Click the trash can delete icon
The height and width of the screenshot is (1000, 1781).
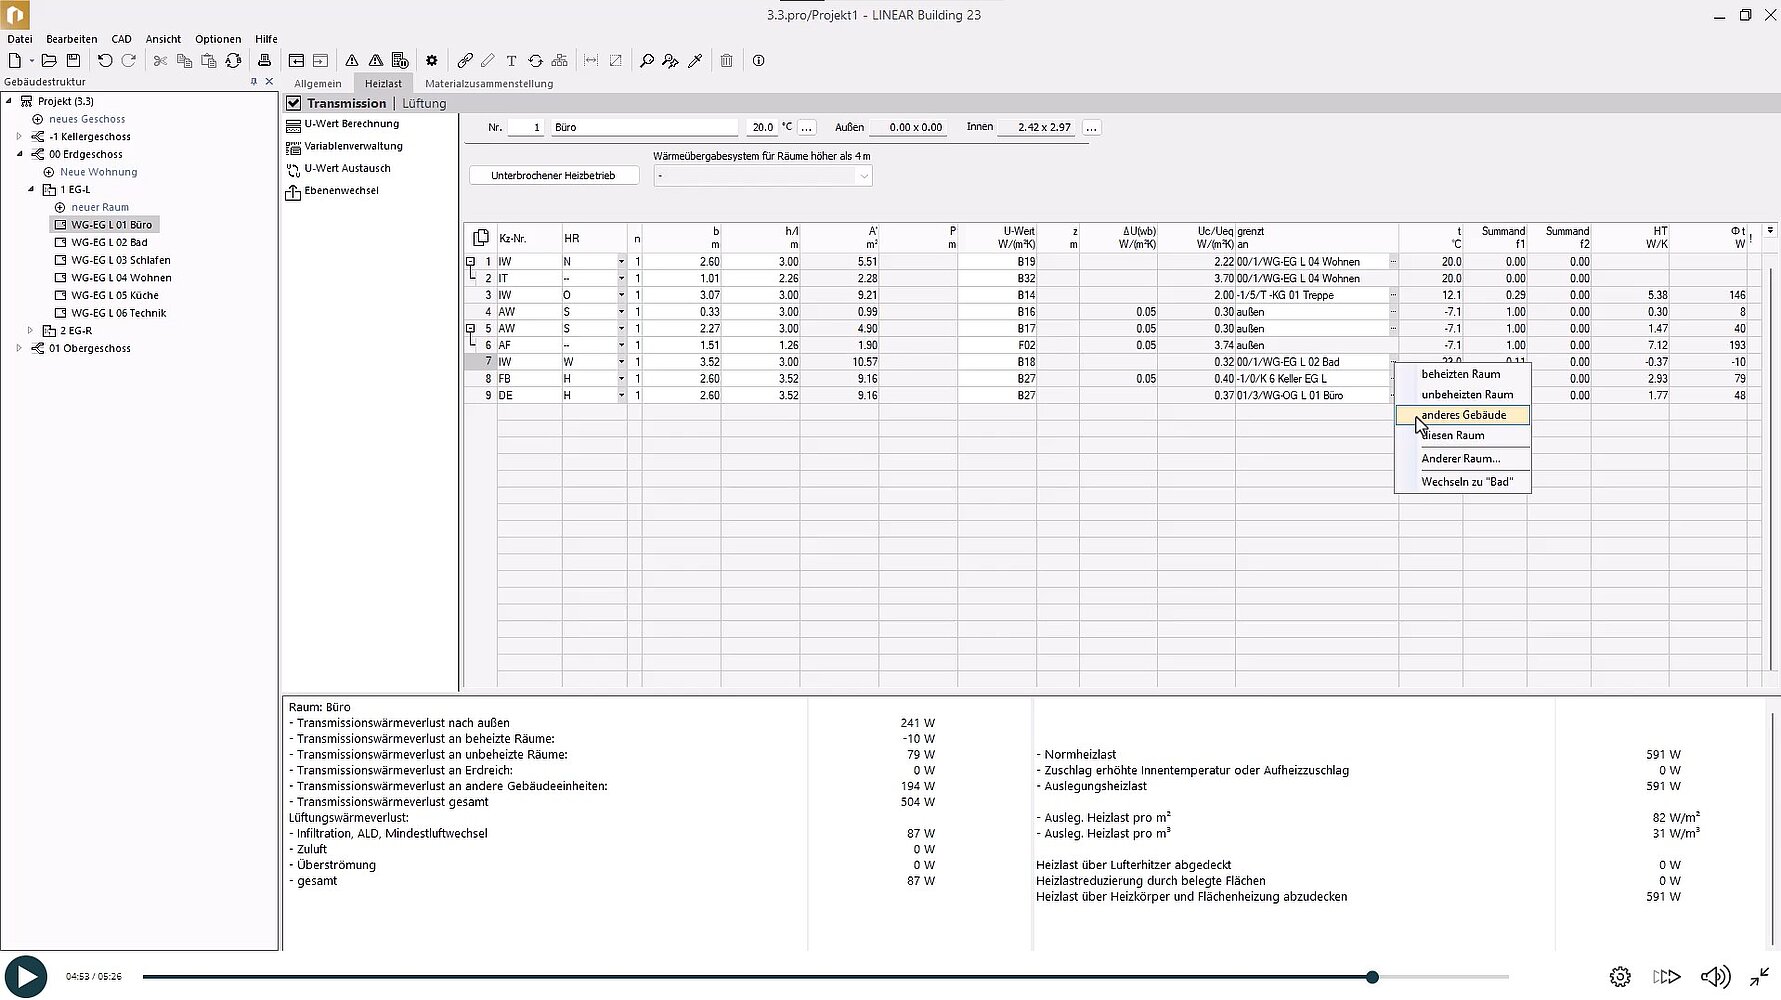click(726, 61)
